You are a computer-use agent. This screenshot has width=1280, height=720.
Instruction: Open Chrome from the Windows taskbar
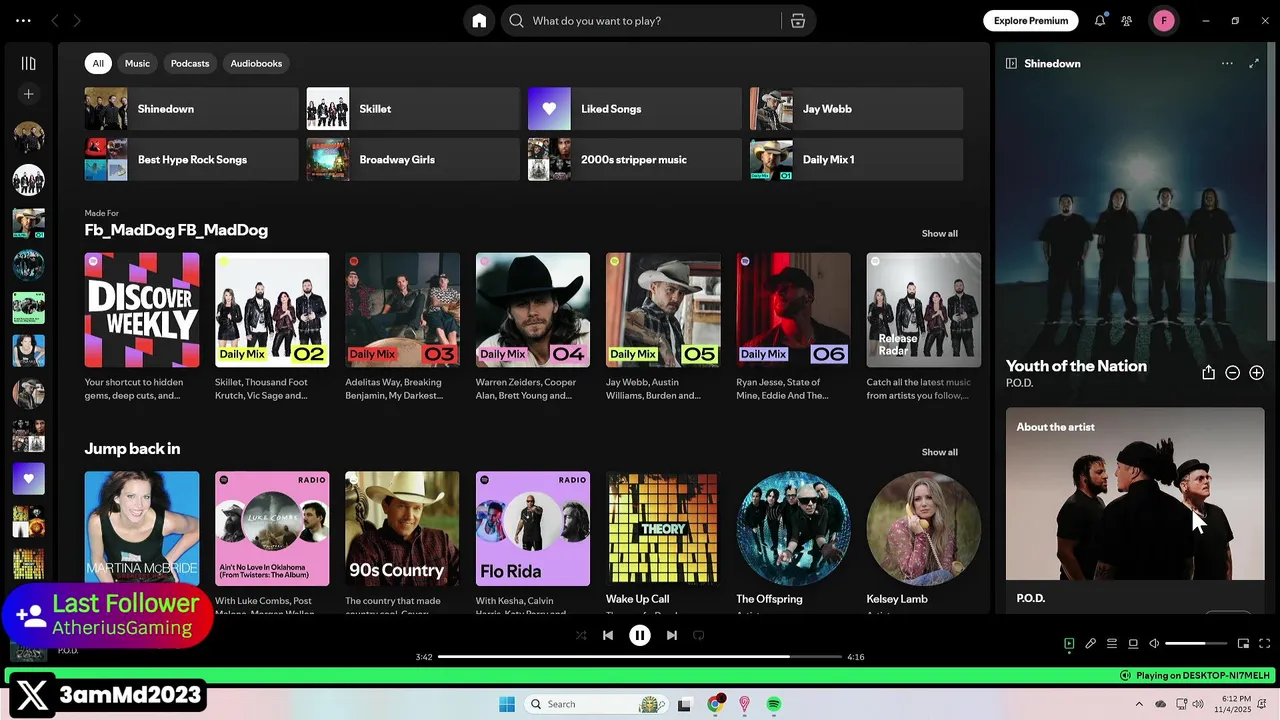[715, 704]
